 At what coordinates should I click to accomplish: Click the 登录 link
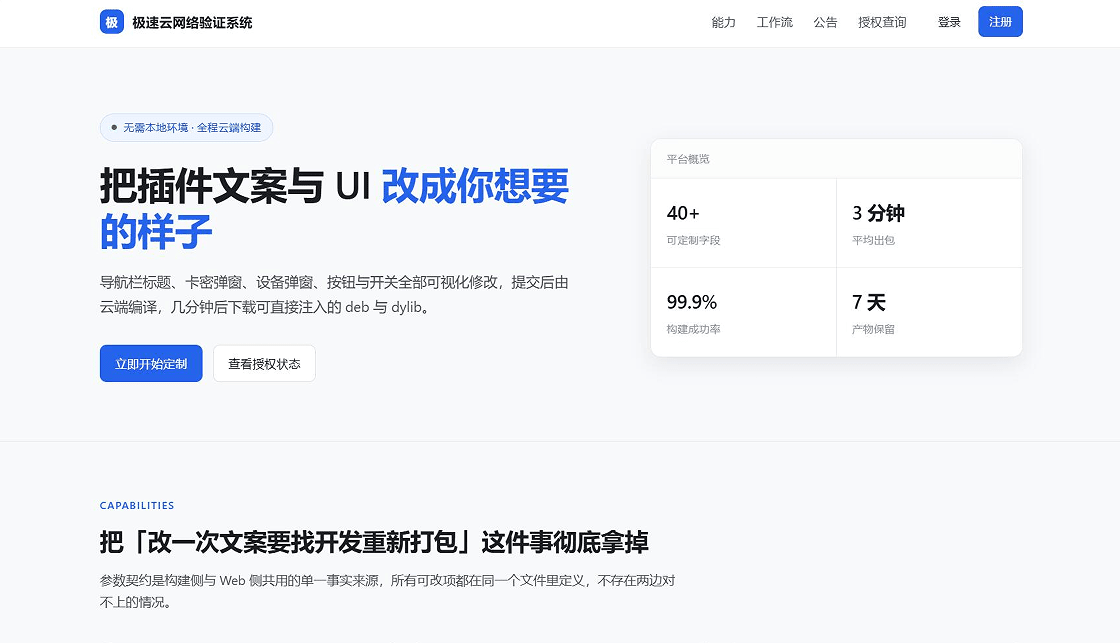pos(949,22)
